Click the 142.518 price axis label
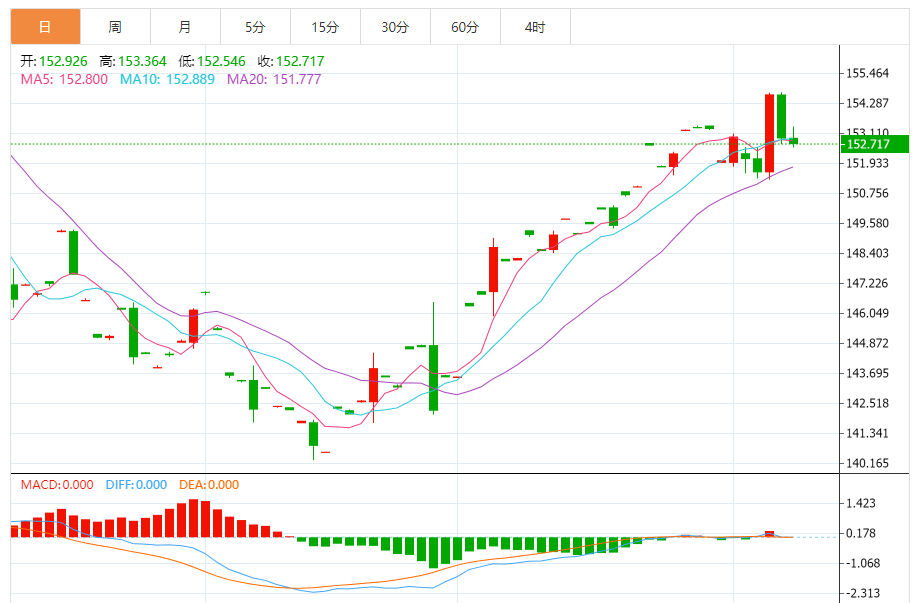 click(867, 403)
